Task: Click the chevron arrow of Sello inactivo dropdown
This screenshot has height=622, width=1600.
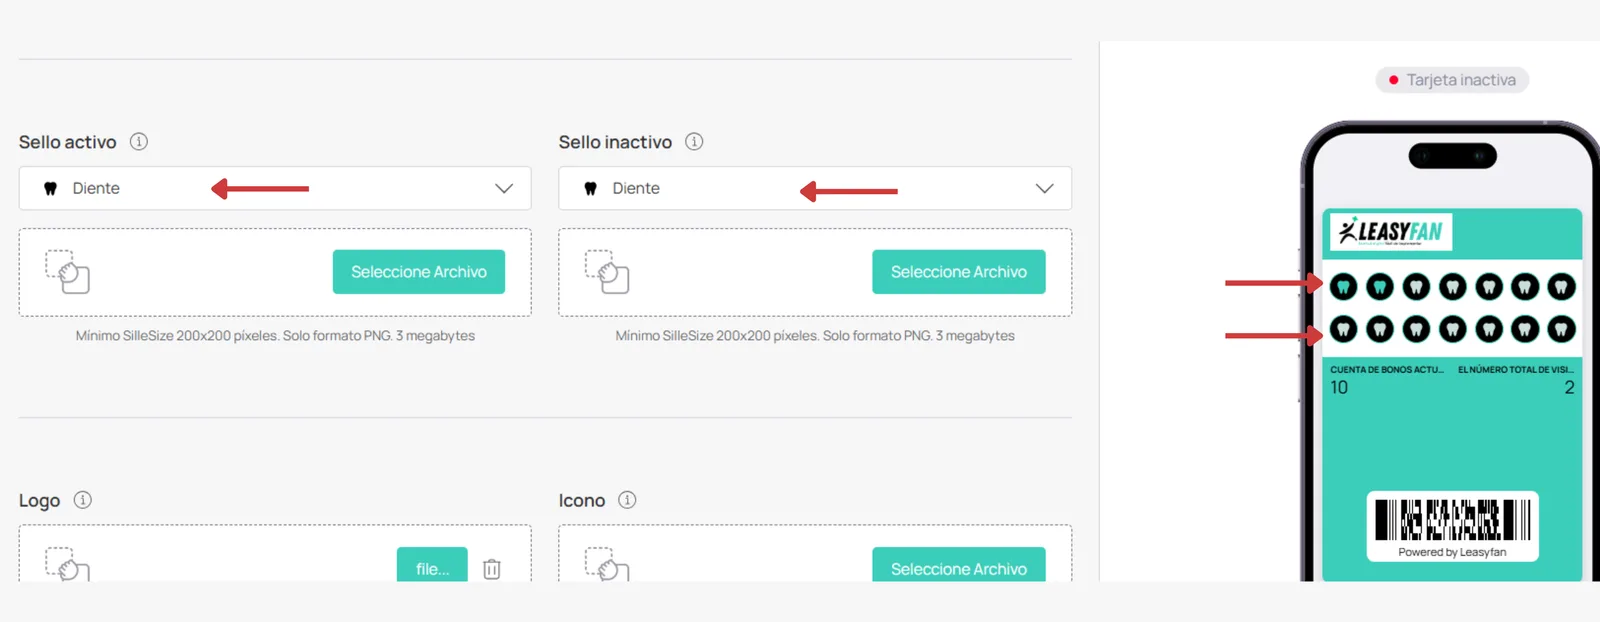Action: (1045, 188)
